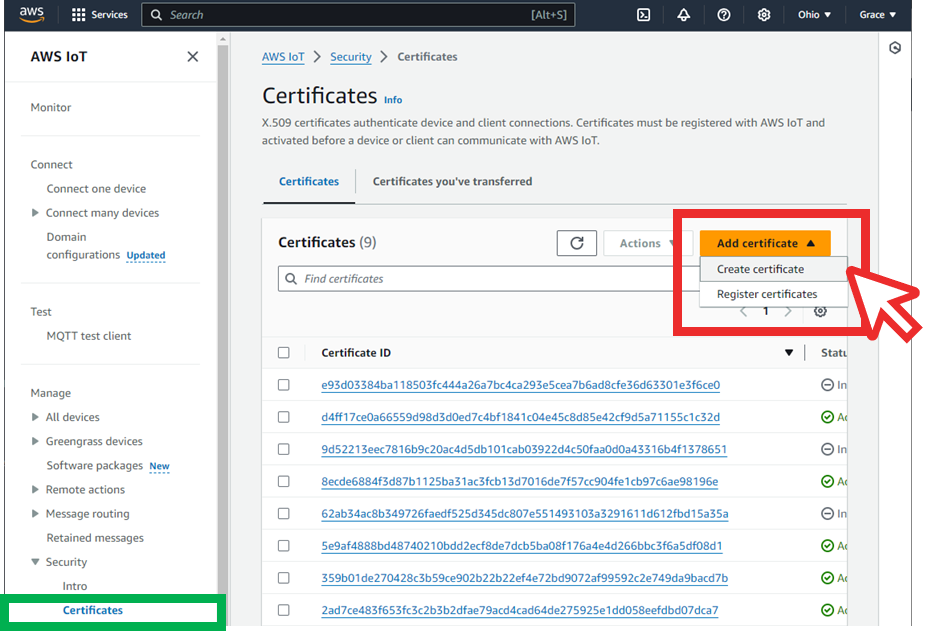942x631 pixels.
Task: Open certificate 5e9af4888bd4 link
Action: tap(521, 546)
